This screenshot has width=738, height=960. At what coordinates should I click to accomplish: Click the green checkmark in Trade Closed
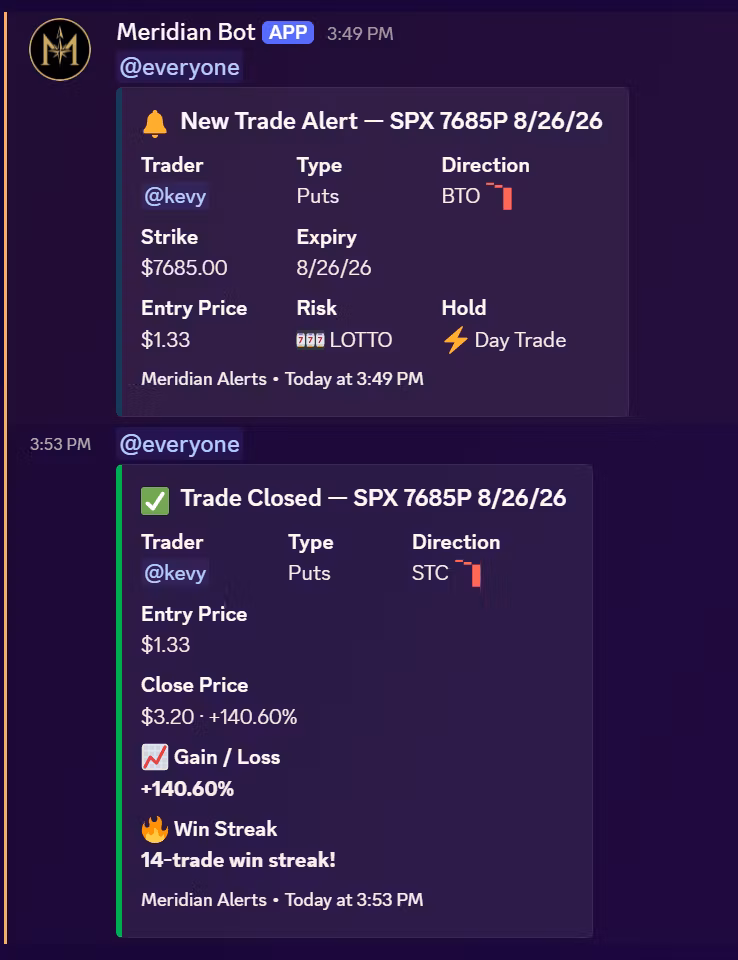[155, 500]
